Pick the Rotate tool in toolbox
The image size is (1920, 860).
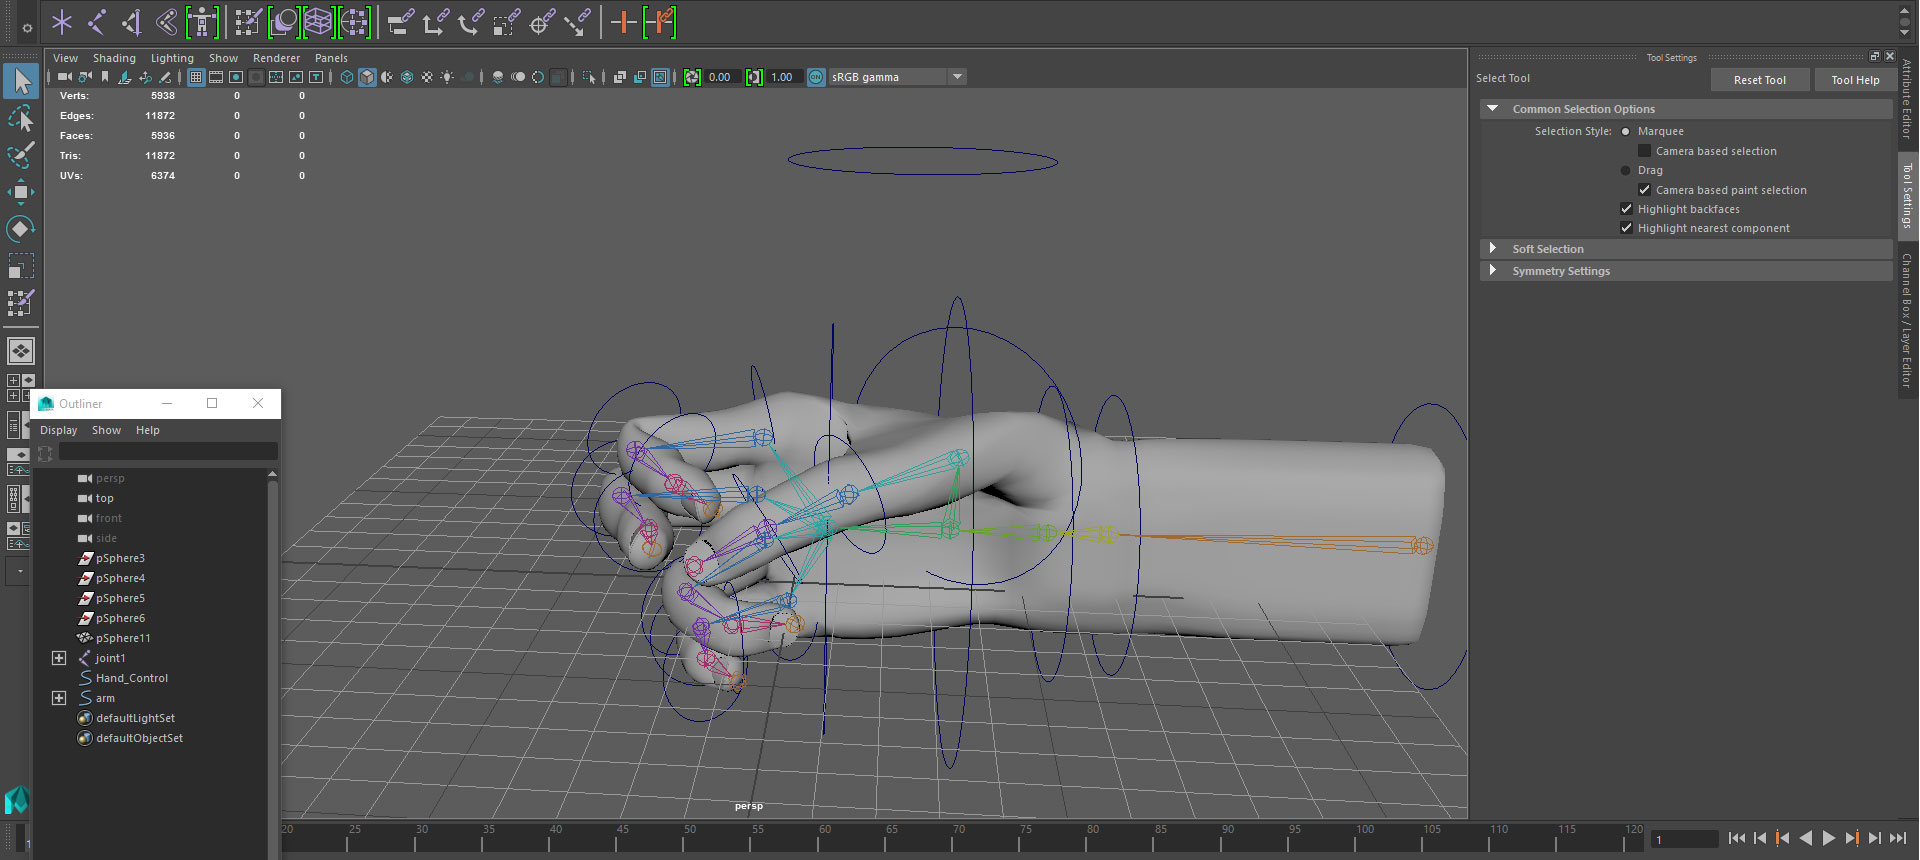coord(21,229)
